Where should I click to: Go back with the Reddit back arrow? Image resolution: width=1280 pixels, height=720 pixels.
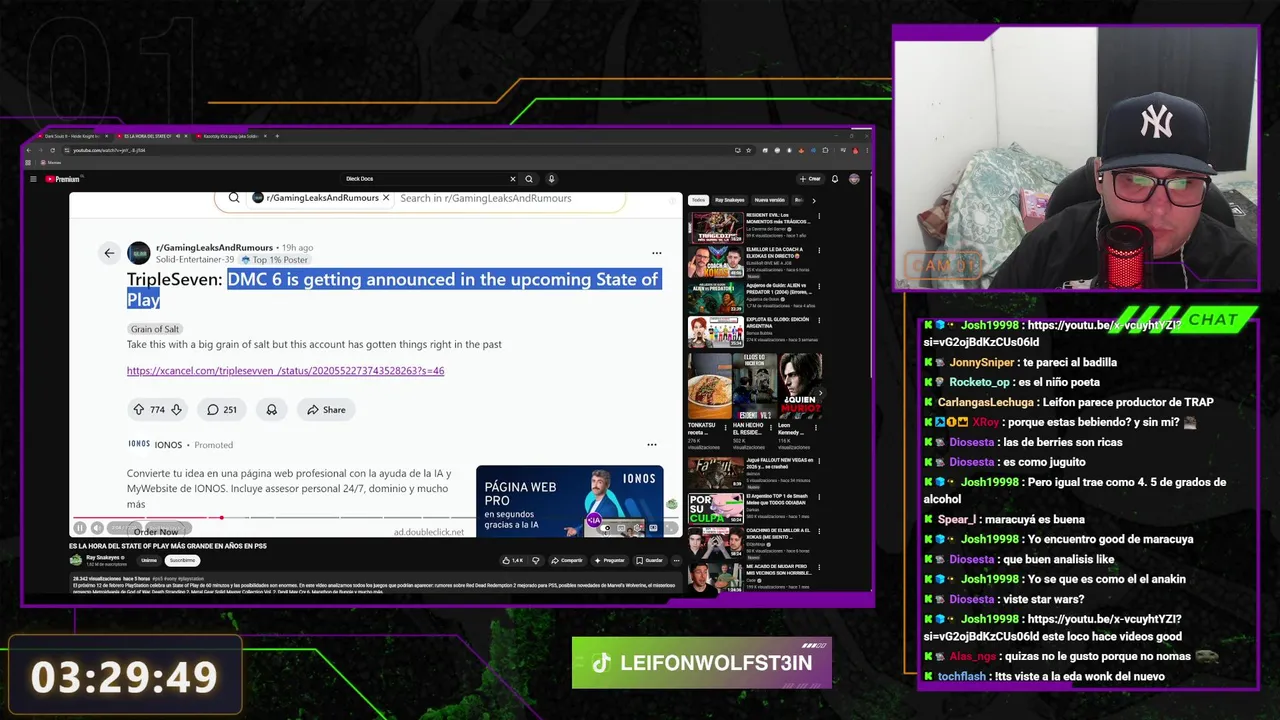click(x=109, y=253)
